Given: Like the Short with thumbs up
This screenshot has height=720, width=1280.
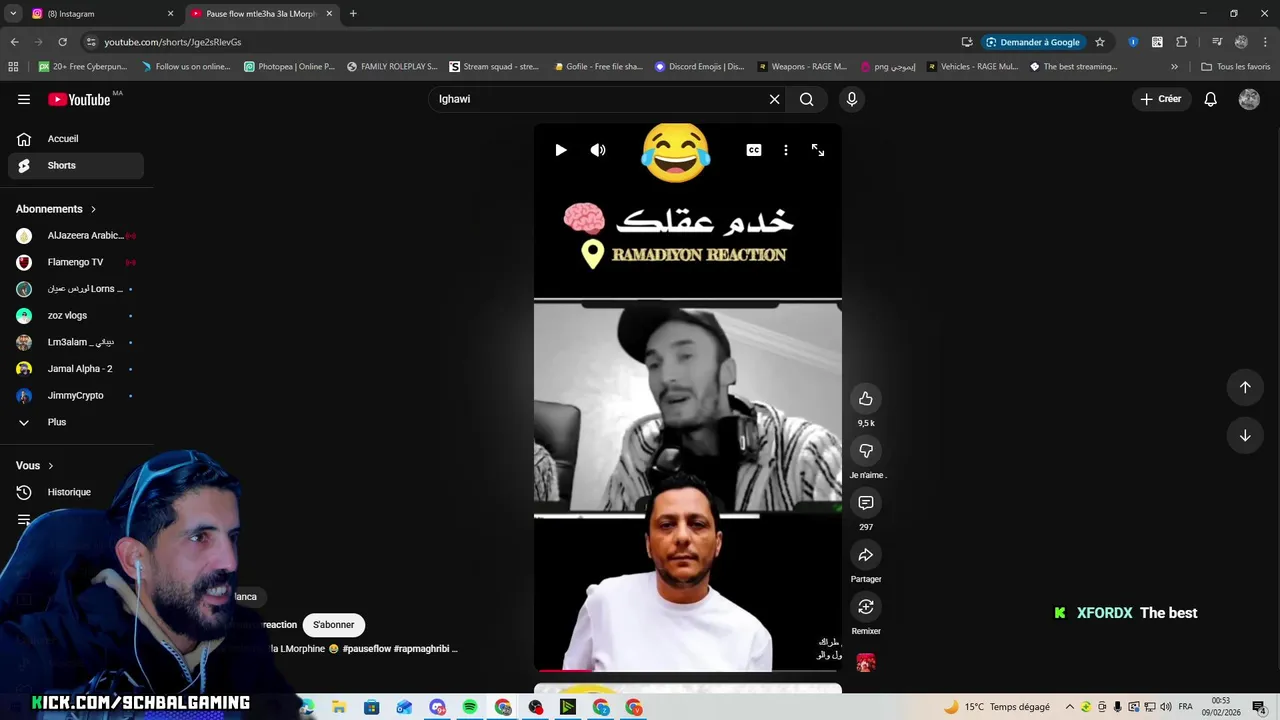Looking at the screenshot, I should [x=866, y=399].
